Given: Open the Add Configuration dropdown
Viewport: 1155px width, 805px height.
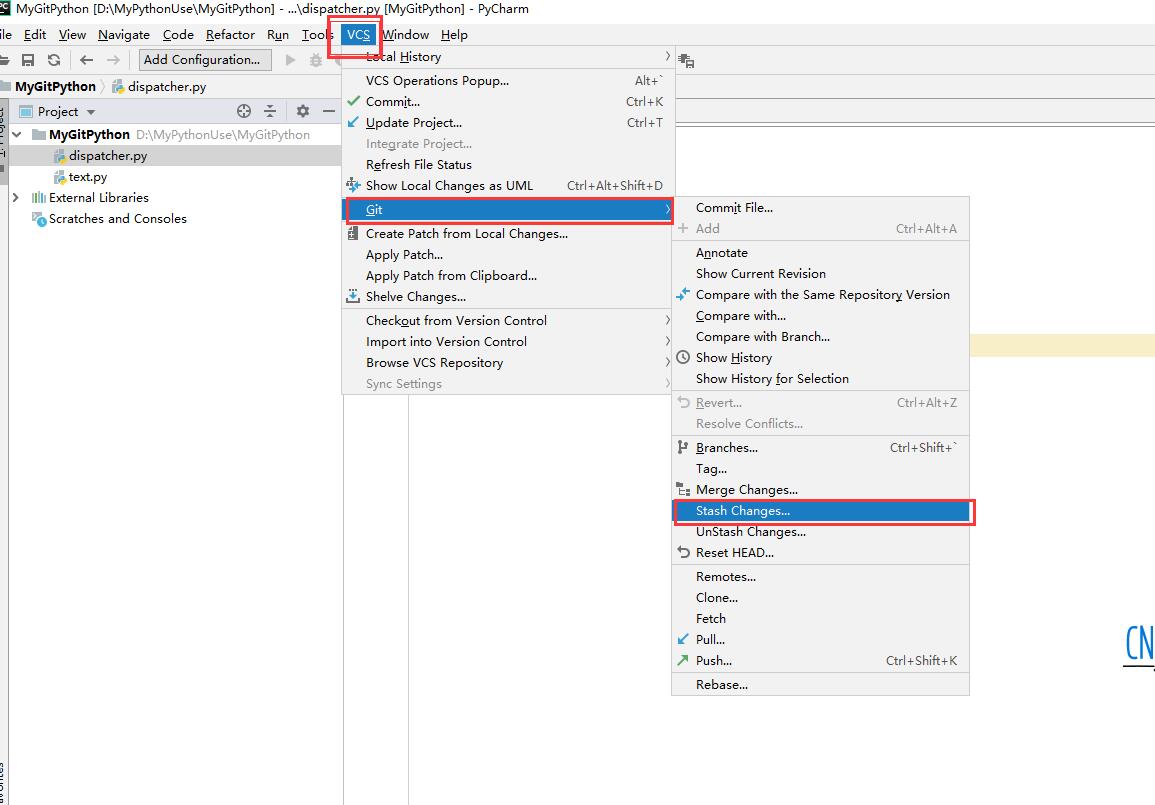Looking at the screenshot, I should point(205,60).
